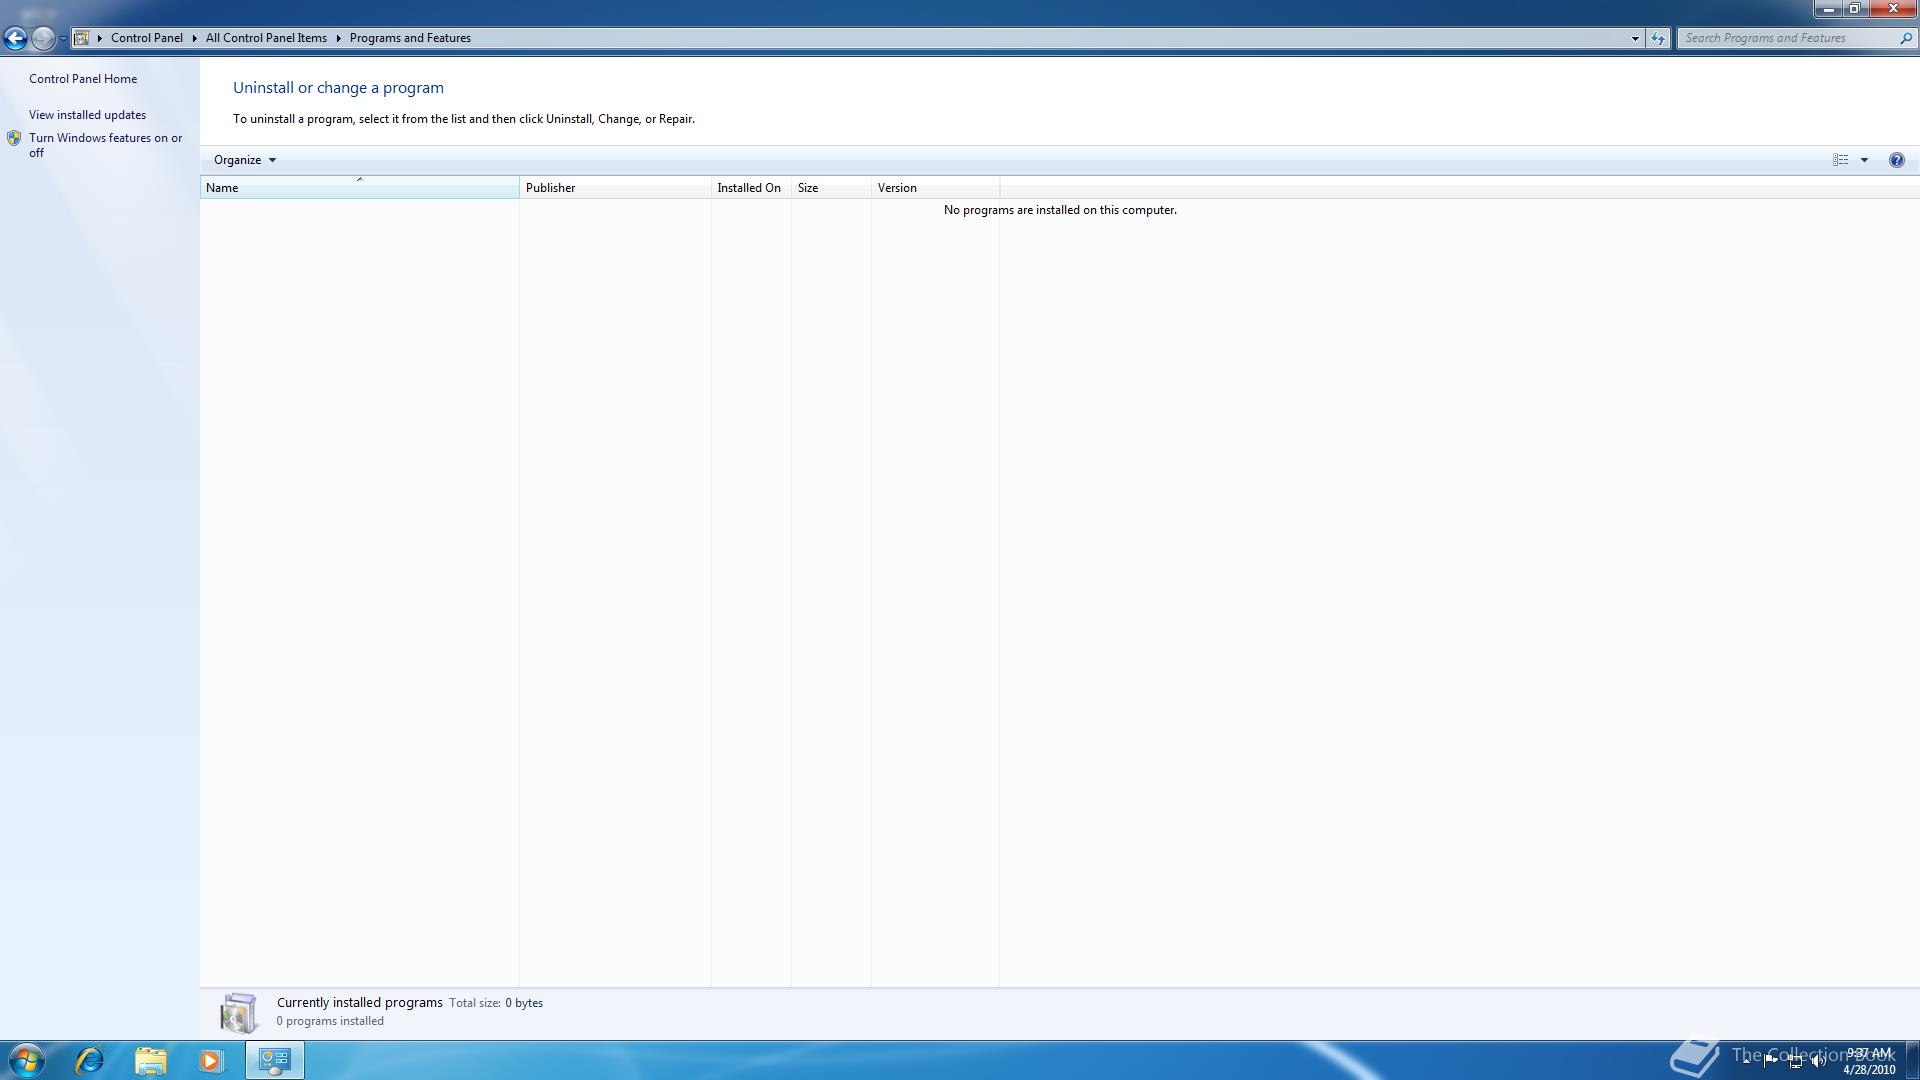Expand the Organize dropdown menu
The image size is (1920, 1080).
point(244,160)
